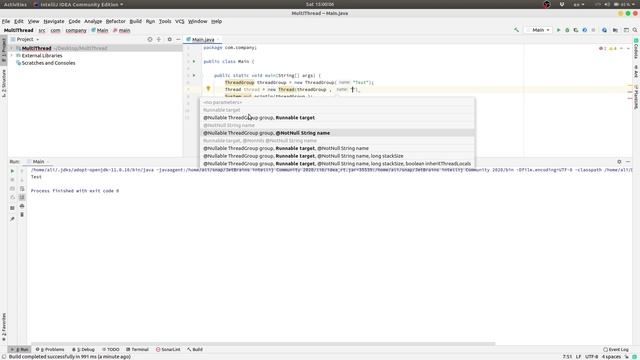This screenshot has height=360, width=640.
Task: Toggle the Event Log tool window button
Action: click(x=616, y=349)
